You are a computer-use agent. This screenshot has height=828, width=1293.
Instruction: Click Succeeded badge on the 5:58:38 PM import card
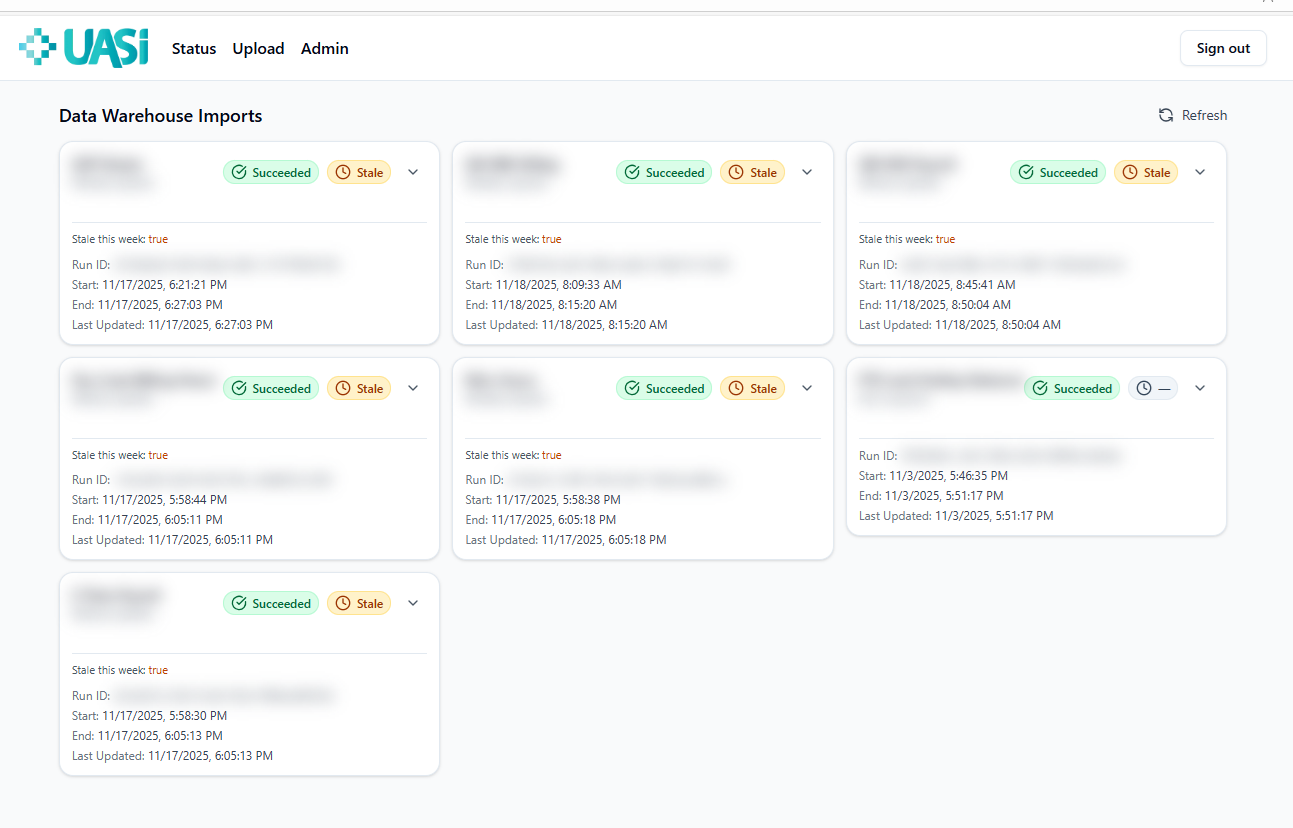tap(664, 389)
